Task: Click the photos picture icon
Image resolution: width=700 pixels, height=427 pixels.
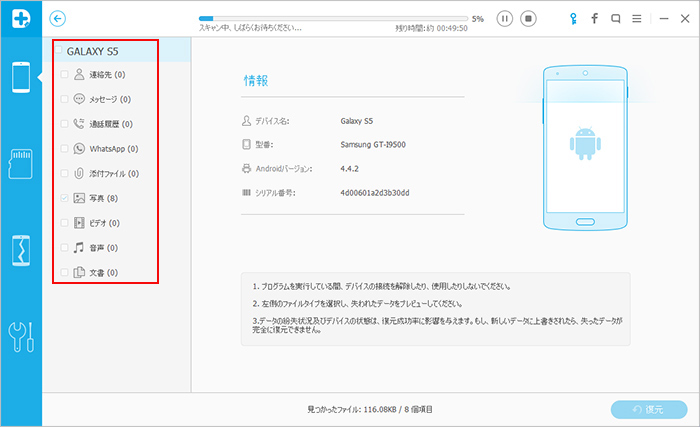Action: 79,198
